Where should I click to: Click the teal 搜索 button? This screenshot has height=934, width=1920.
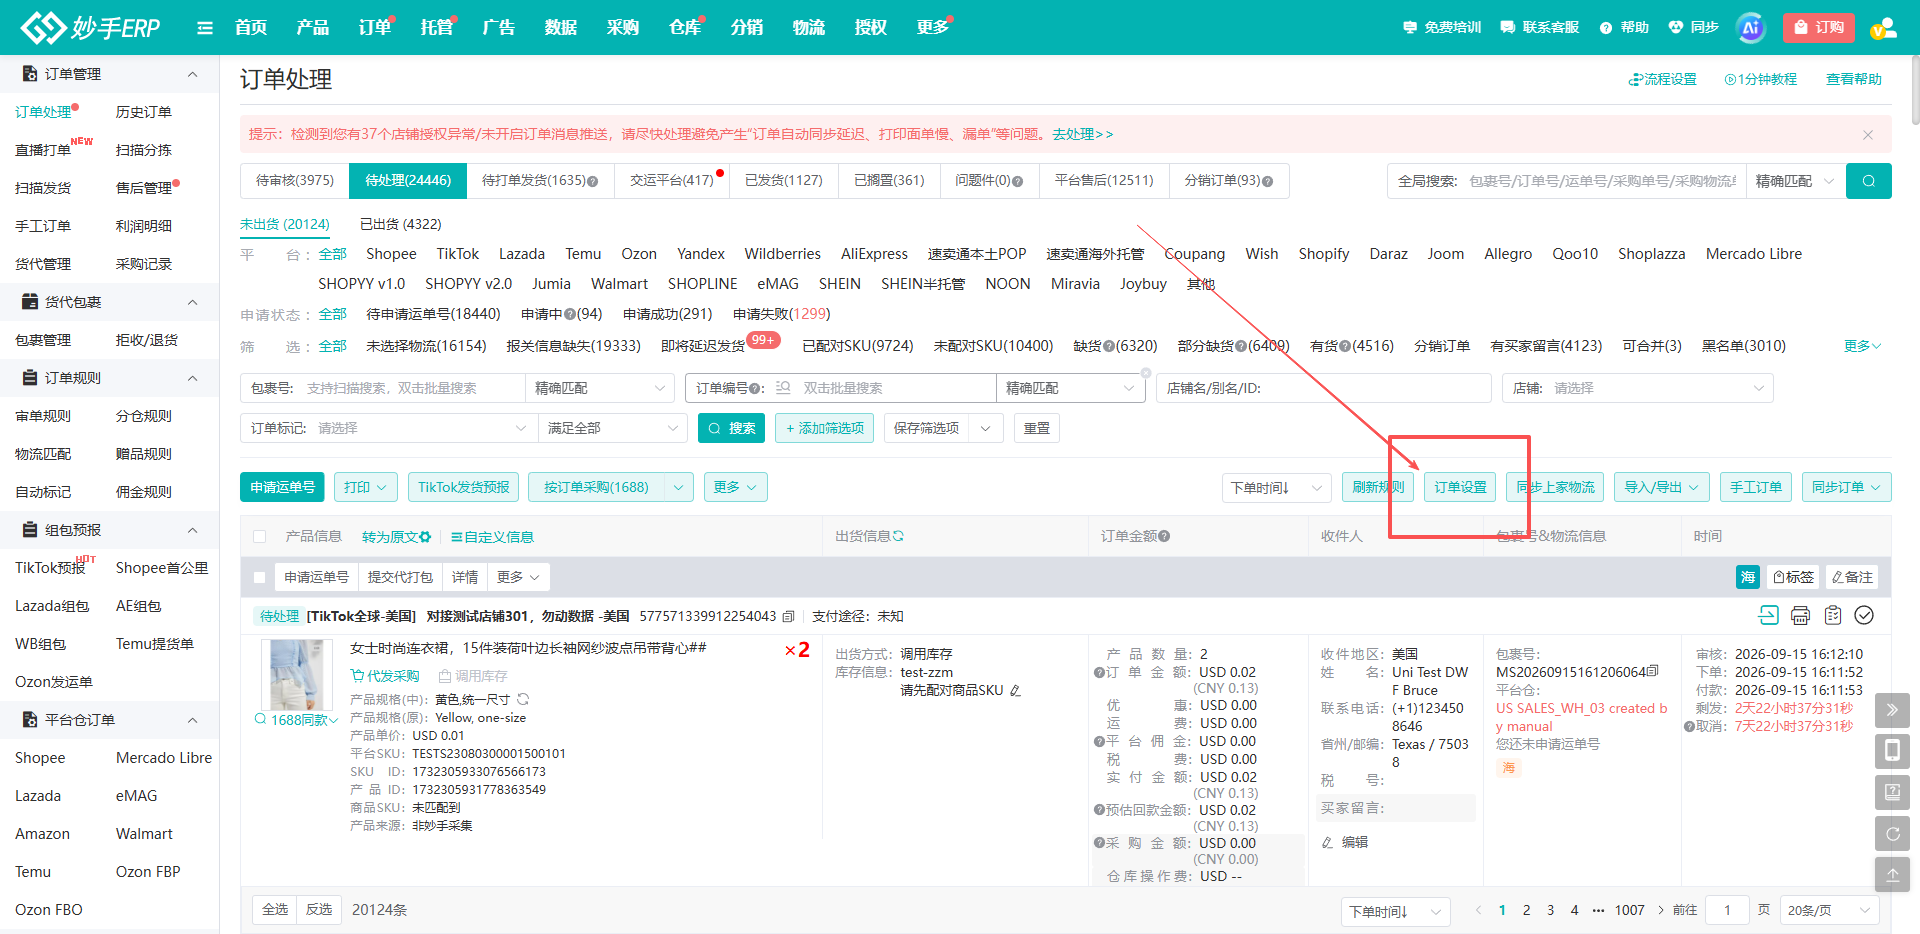pyautogui.click(x=731, y=428)
